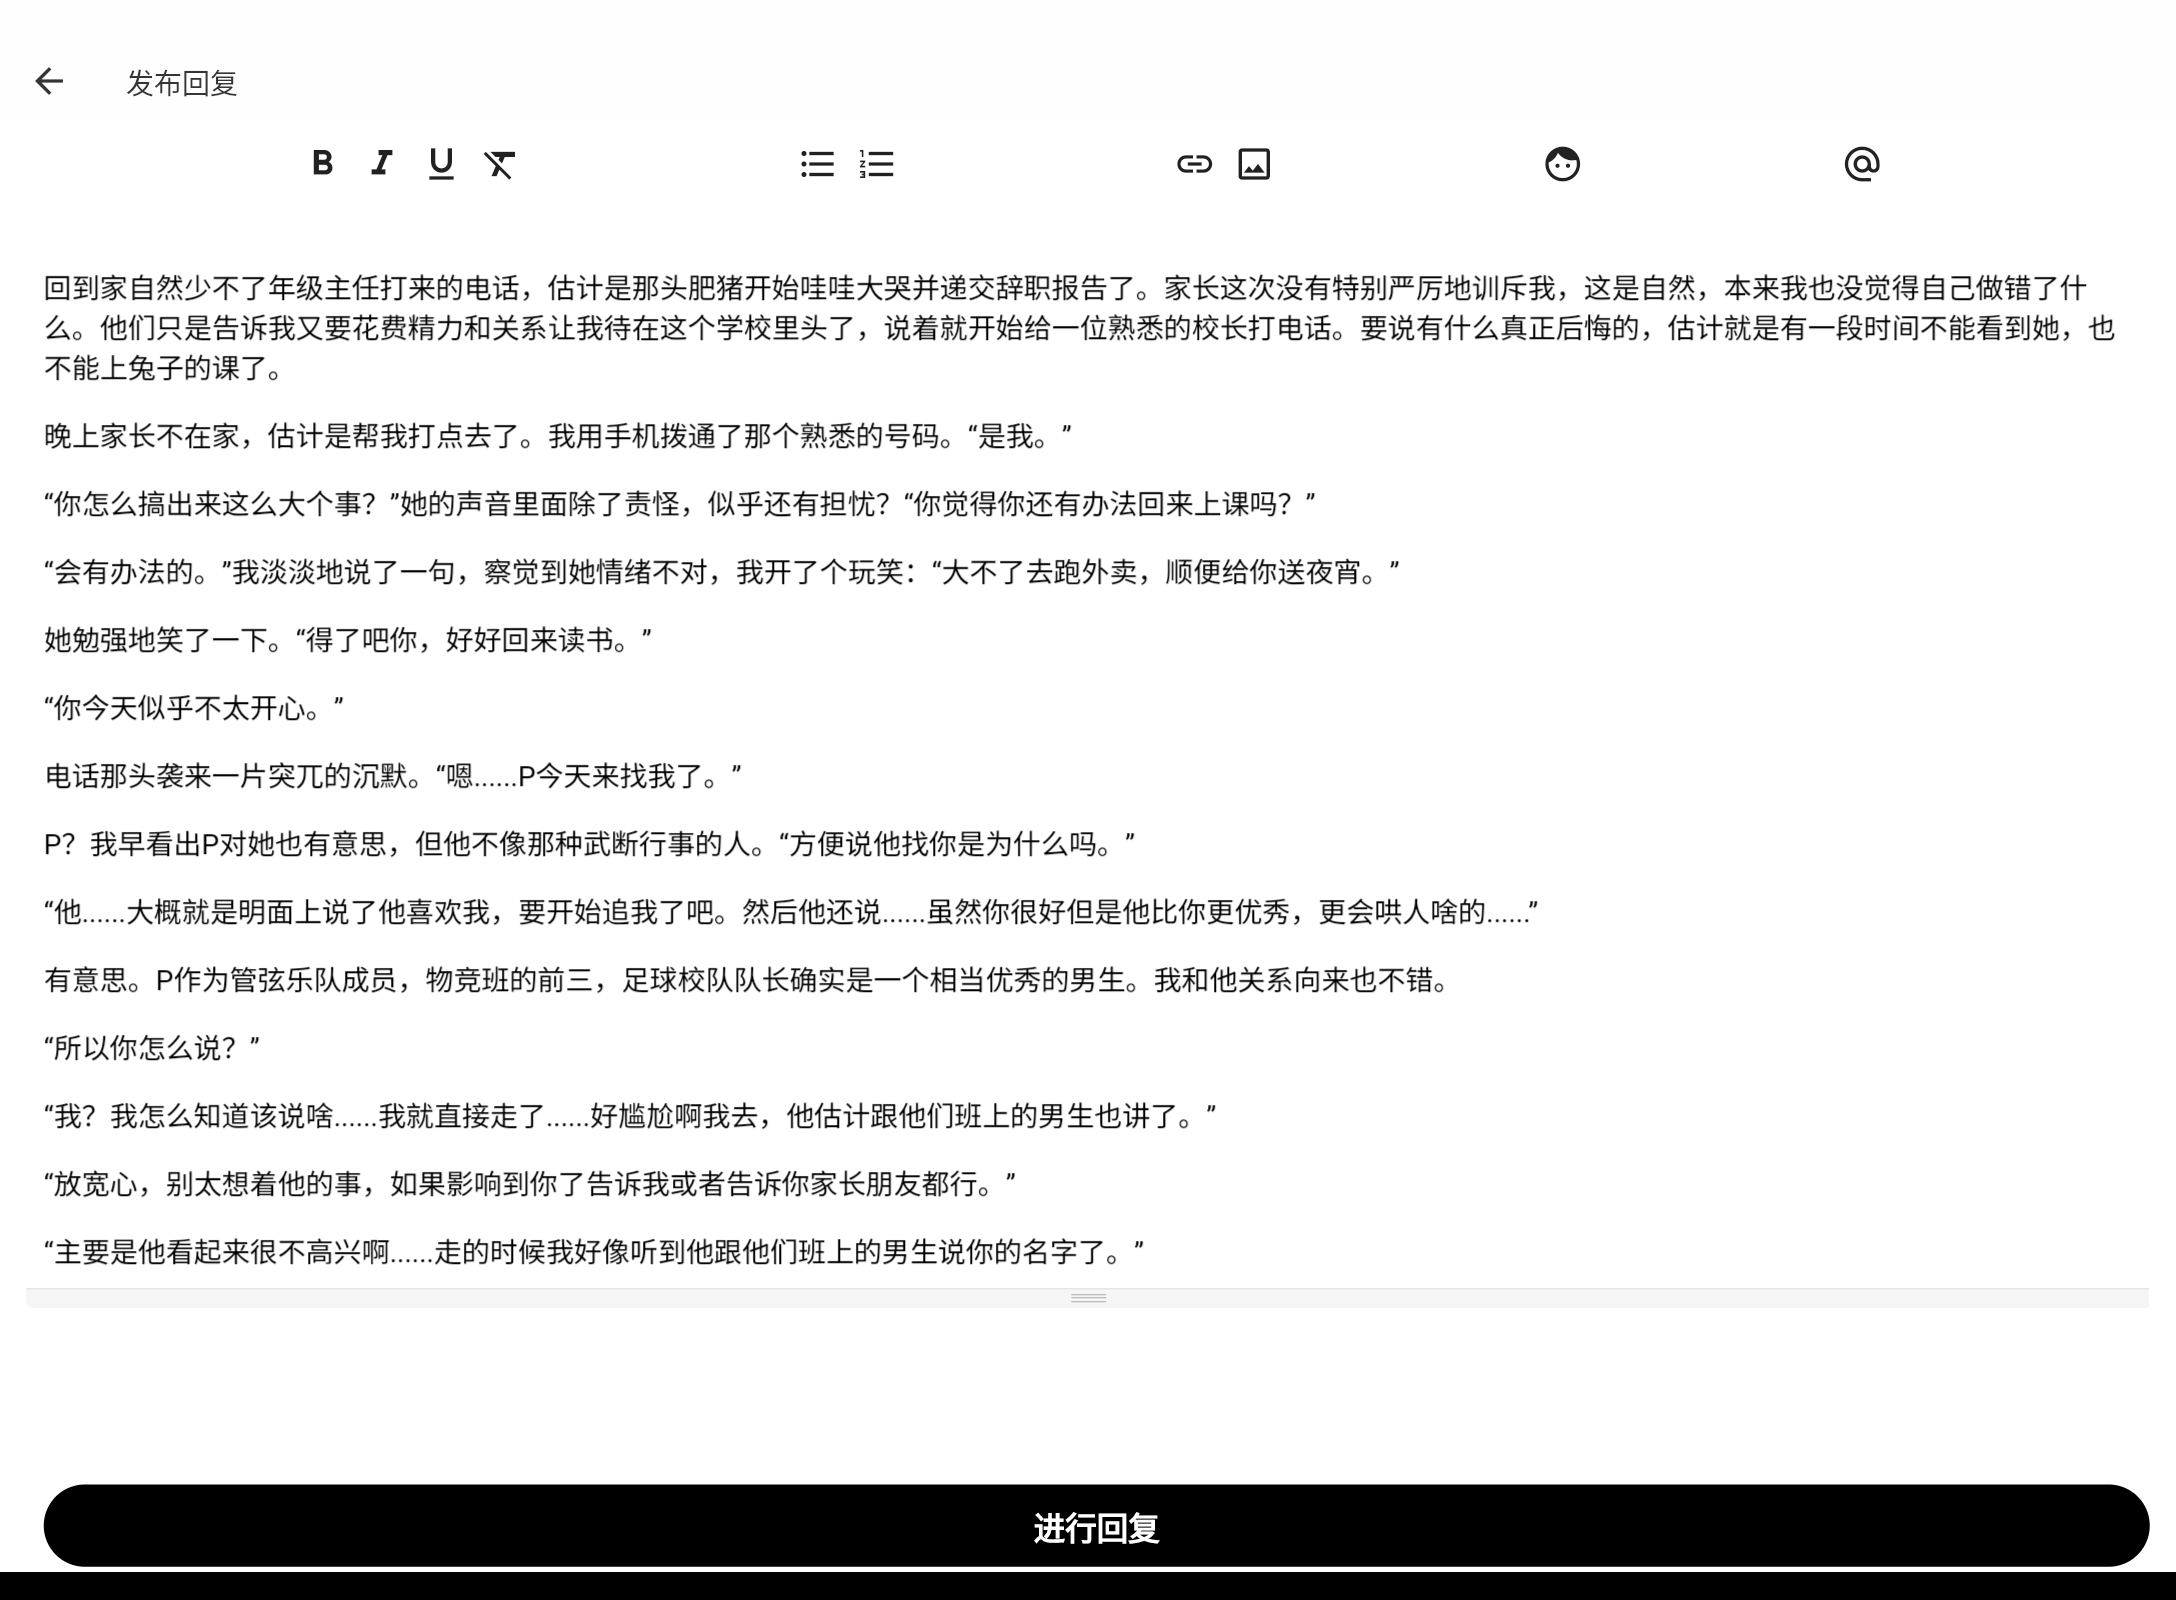Mention a user with @ icon

click(1862, 164)
